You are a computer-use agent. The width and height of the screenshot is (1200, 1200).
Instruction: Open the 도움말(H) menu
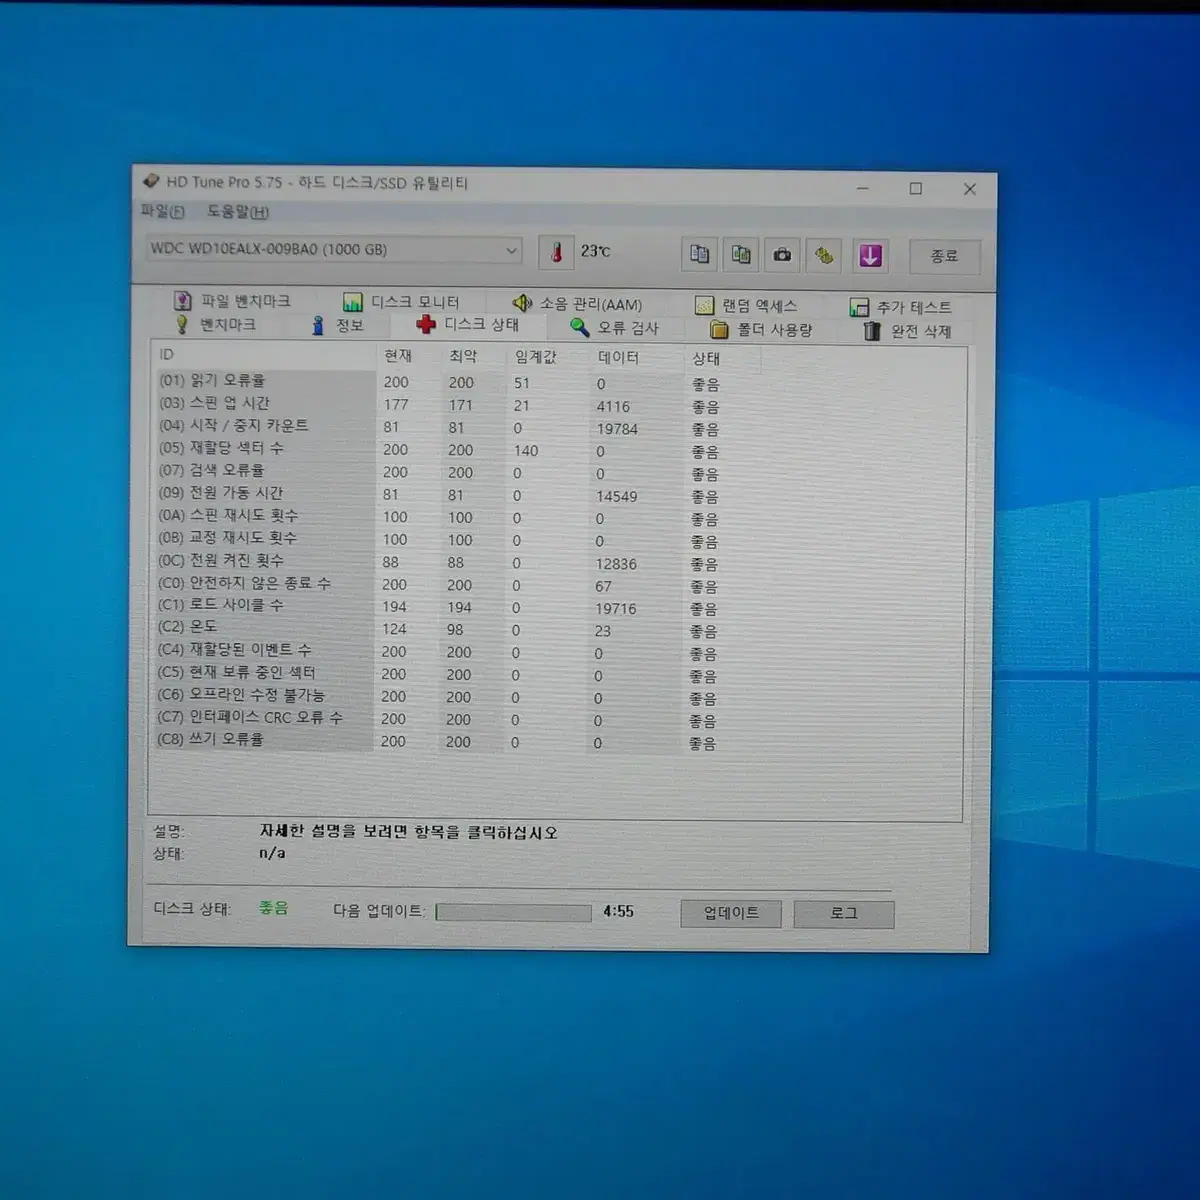coord(237,211)
